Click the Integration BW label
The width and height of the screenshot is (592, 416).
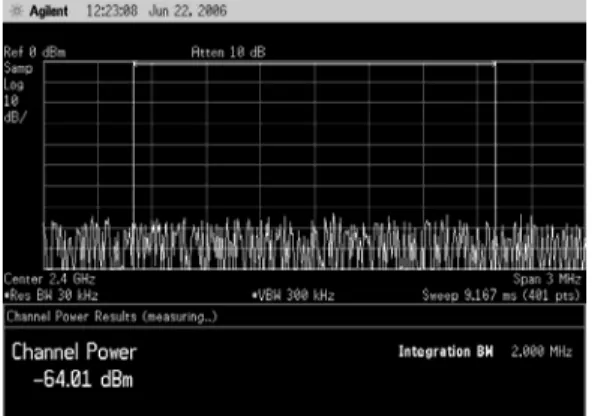pyautogui.click(x=446, y=351)
